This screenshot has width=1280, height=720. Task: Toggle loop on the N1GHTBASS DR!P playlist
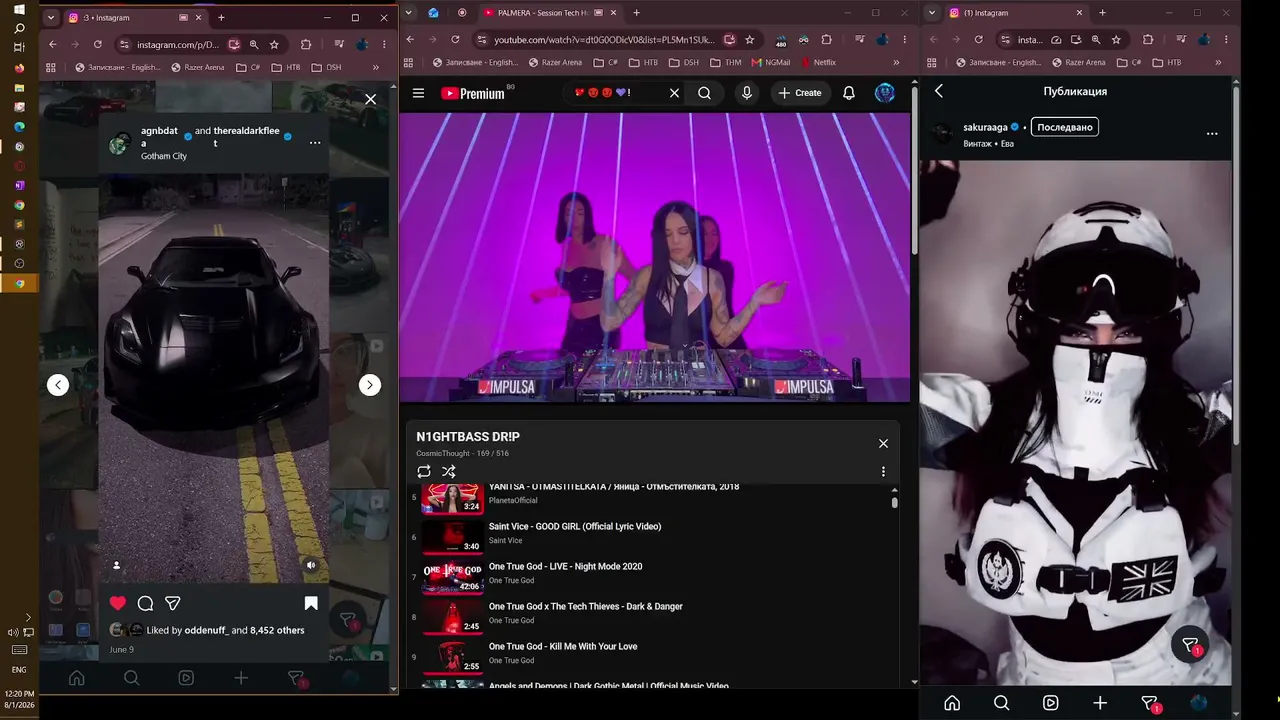click(x=424, y=471)
